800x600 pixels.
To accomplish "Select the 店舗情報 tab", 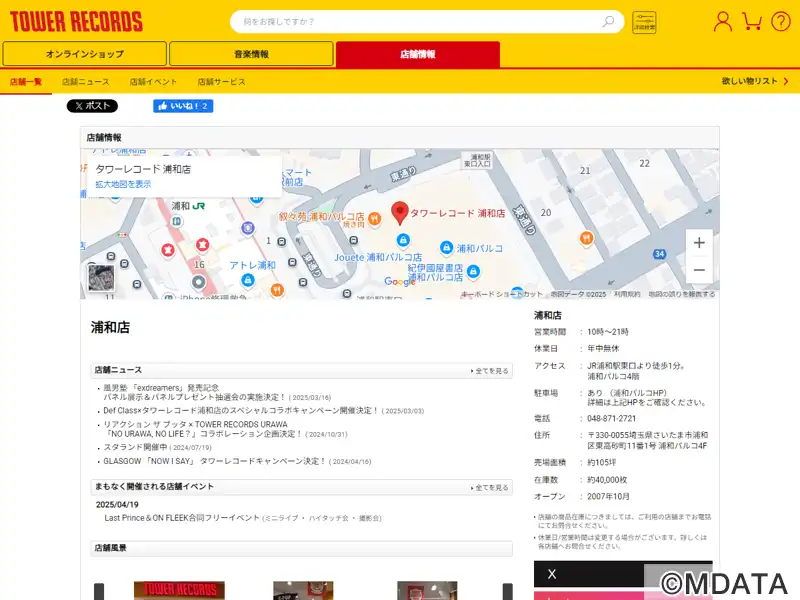I will tap(418, 54).
